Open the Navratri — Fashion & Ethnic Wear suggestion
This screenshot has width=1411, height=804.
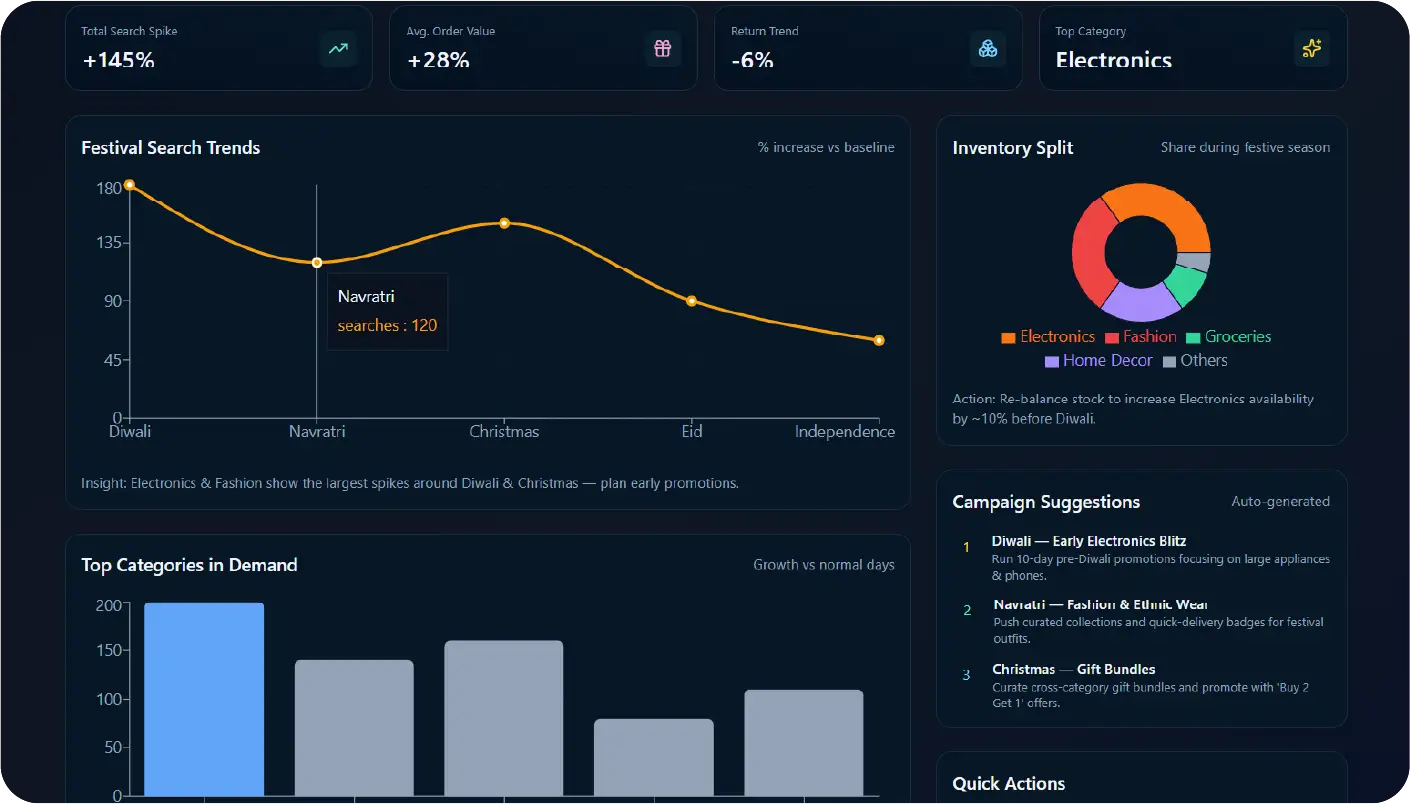(1100, 605)
